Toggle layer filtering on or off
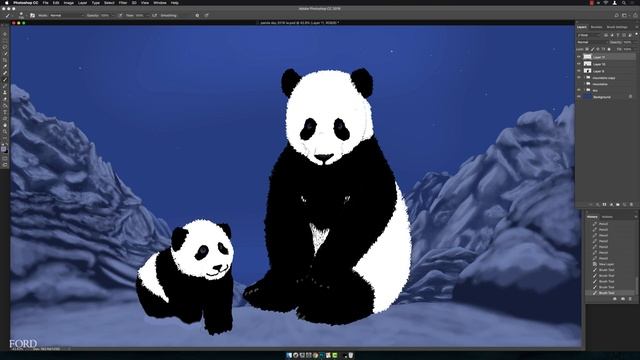 click(x=636, y=34)
